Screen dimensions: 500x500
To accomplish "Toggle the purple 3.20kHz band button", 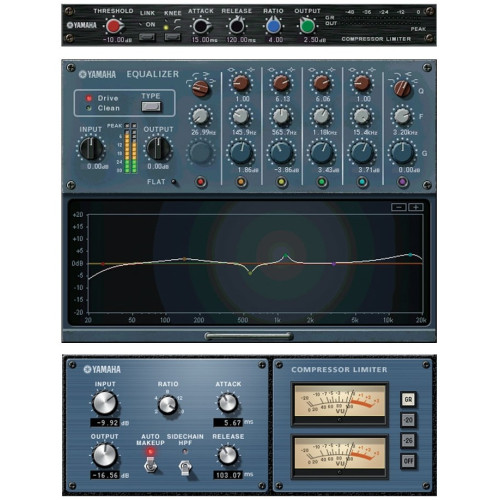I will pos(403,182).
